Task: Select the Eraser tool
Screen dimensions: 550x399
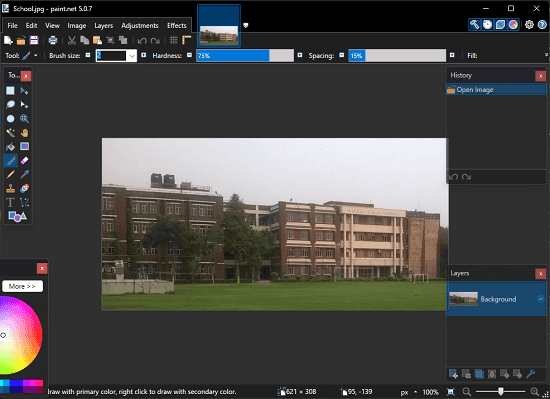Action: tap(24, 161)
